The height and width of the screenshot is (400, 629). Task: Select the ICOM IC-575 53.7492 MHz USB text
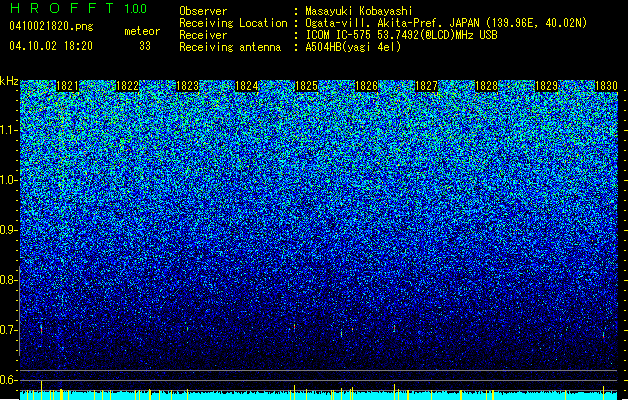tap(401, 35)
